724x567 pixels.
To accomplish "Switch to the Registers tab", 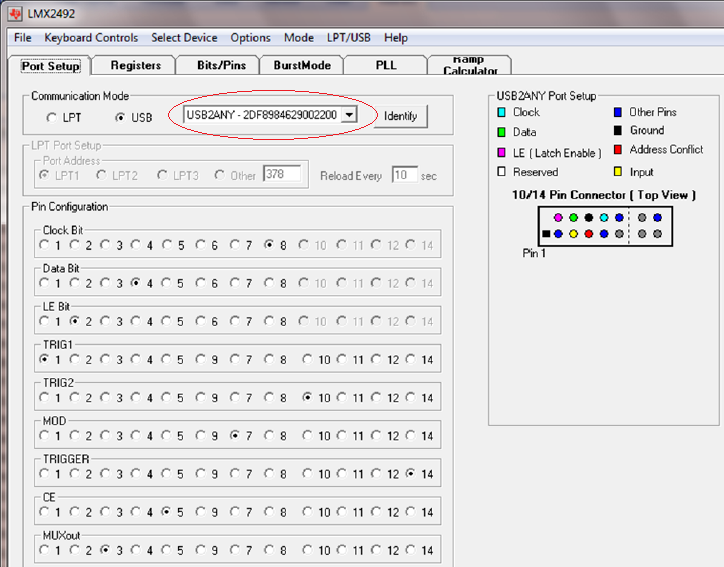I will click(135, 65).
